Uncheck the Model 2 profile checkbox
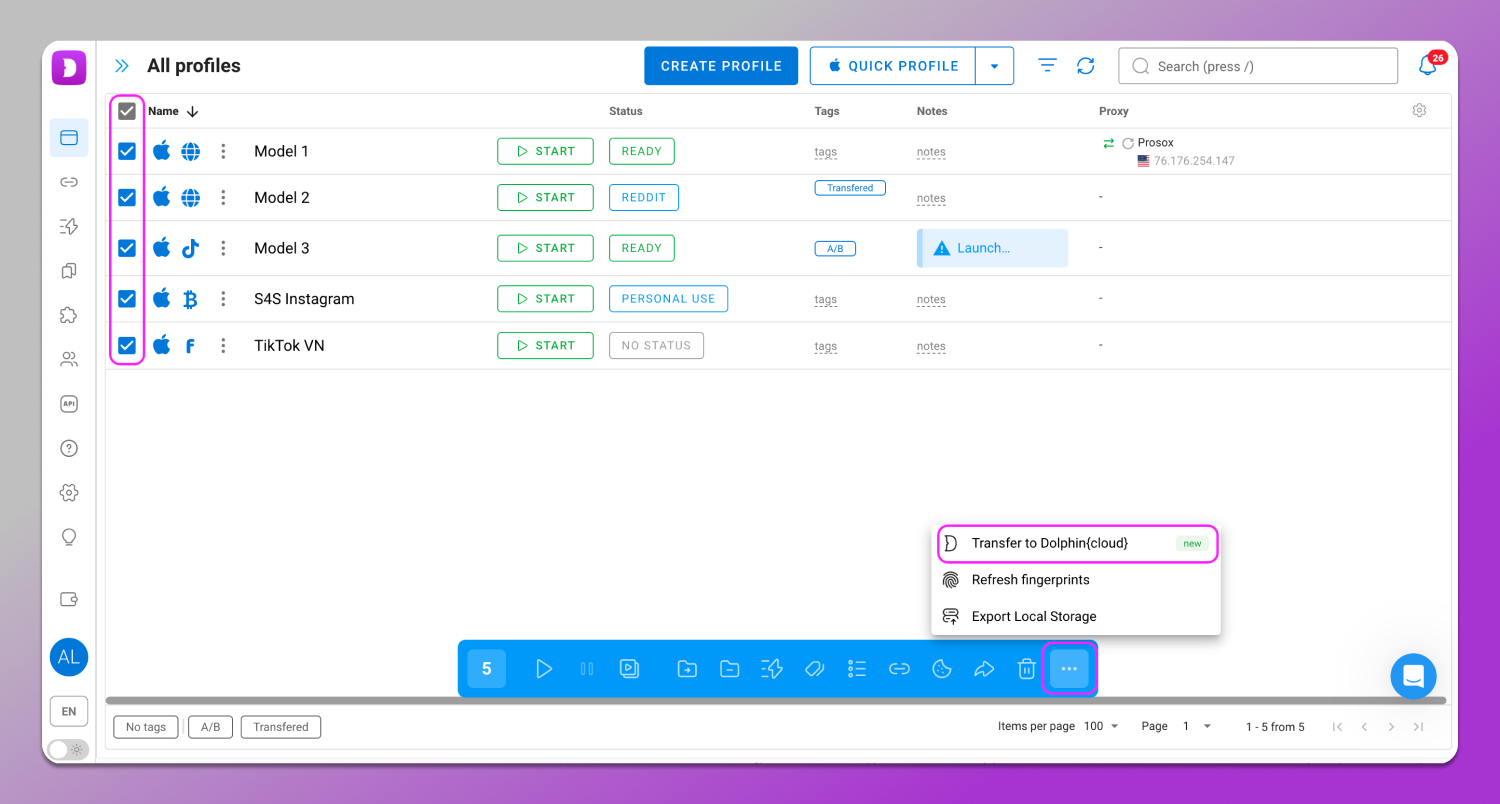Image resolution: width=1500 pixels, height=804 pixels. 126,197
